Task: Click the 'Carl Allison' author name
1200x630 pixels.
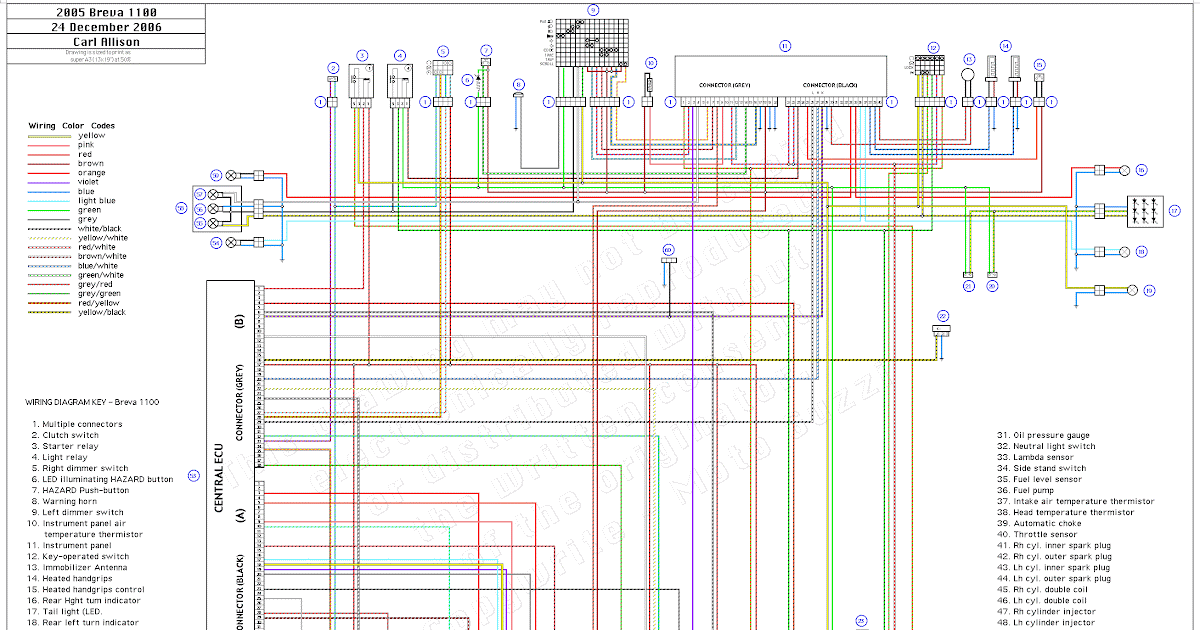Action: click(x=106, y=42)
